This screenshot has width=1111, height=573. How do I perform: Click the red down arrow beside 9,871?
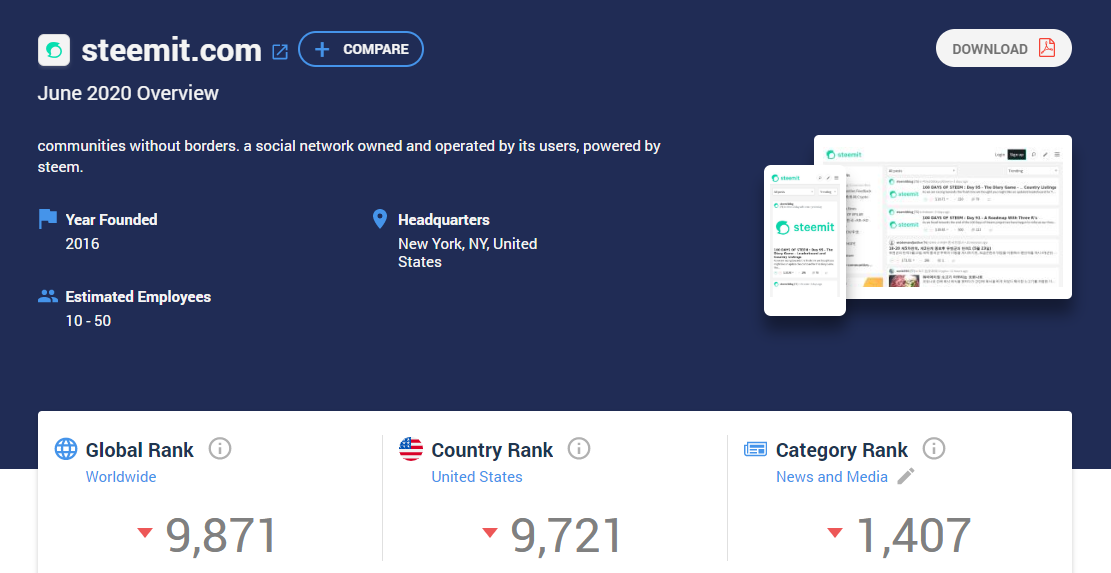[145, 532]
